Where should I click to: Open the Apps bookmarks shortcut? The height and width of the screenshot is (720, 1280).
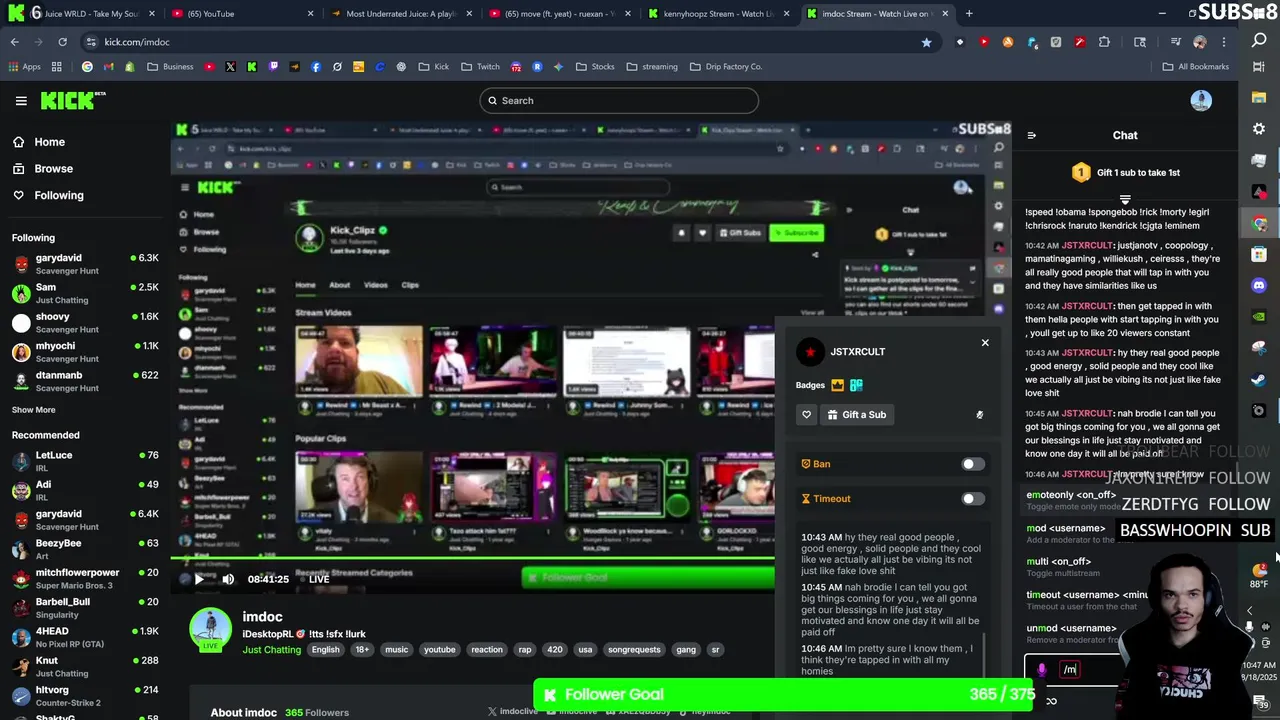tap(25, 67)
